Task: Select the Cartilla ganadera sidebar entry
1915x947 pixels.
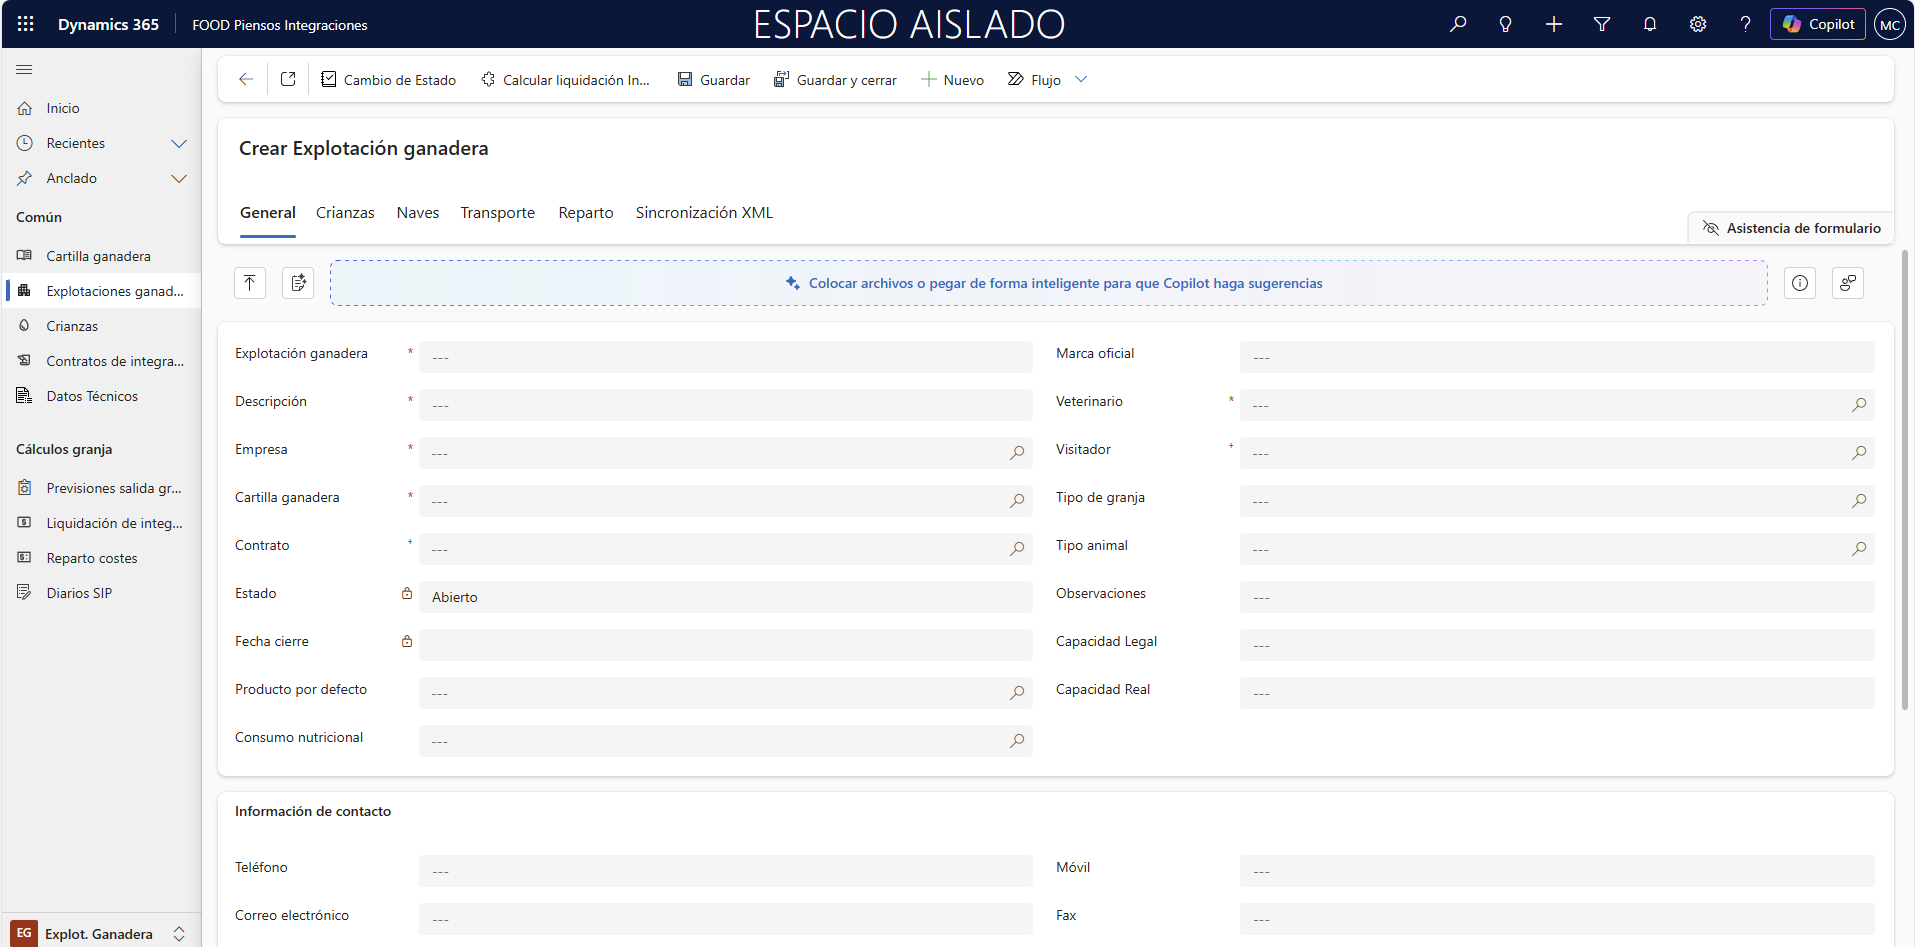Action: pyautogui.click(x=95, y=256)
